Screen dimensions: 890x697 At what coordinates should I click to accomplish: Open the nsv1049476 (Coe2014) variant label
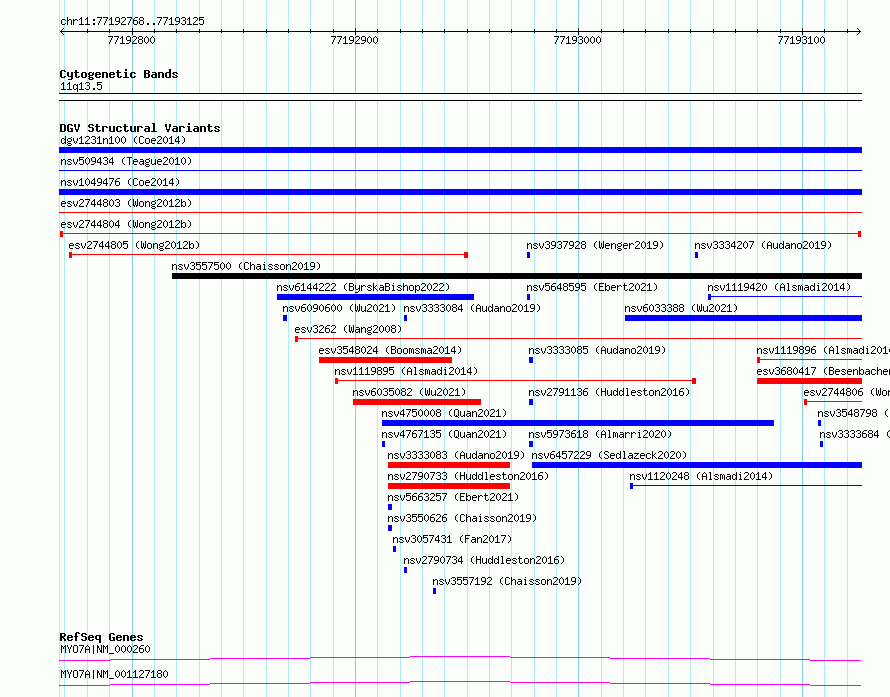(120, 182)
